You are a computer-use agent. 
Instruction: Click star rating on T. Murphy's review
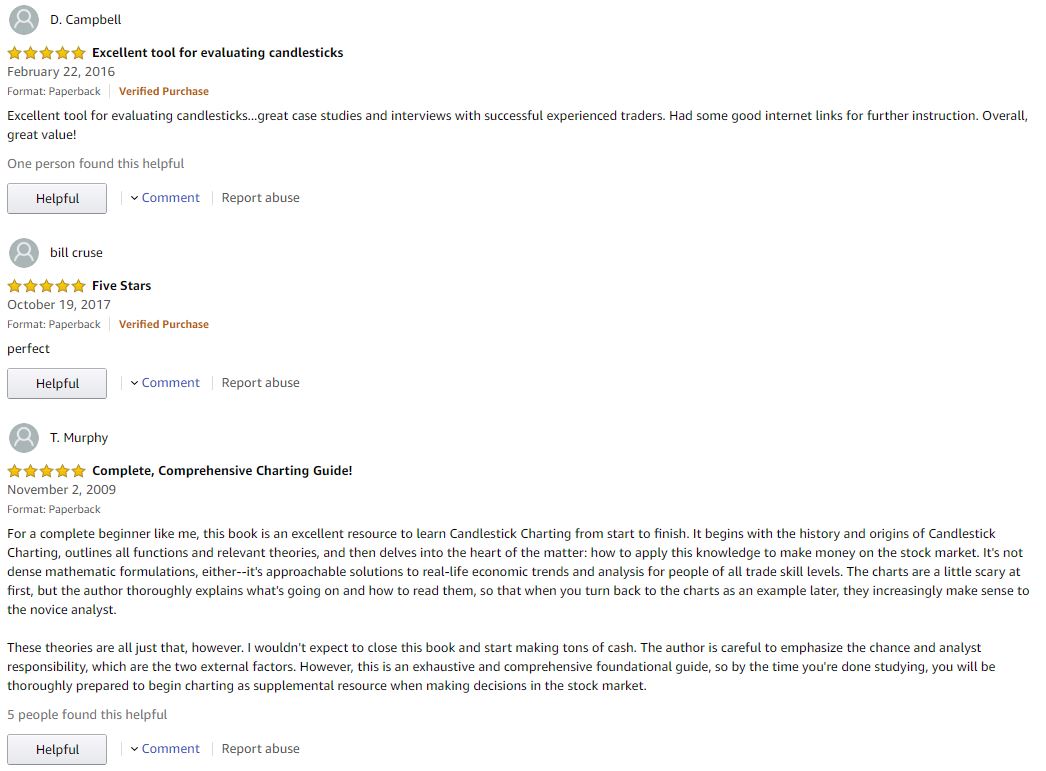[46, 471]
